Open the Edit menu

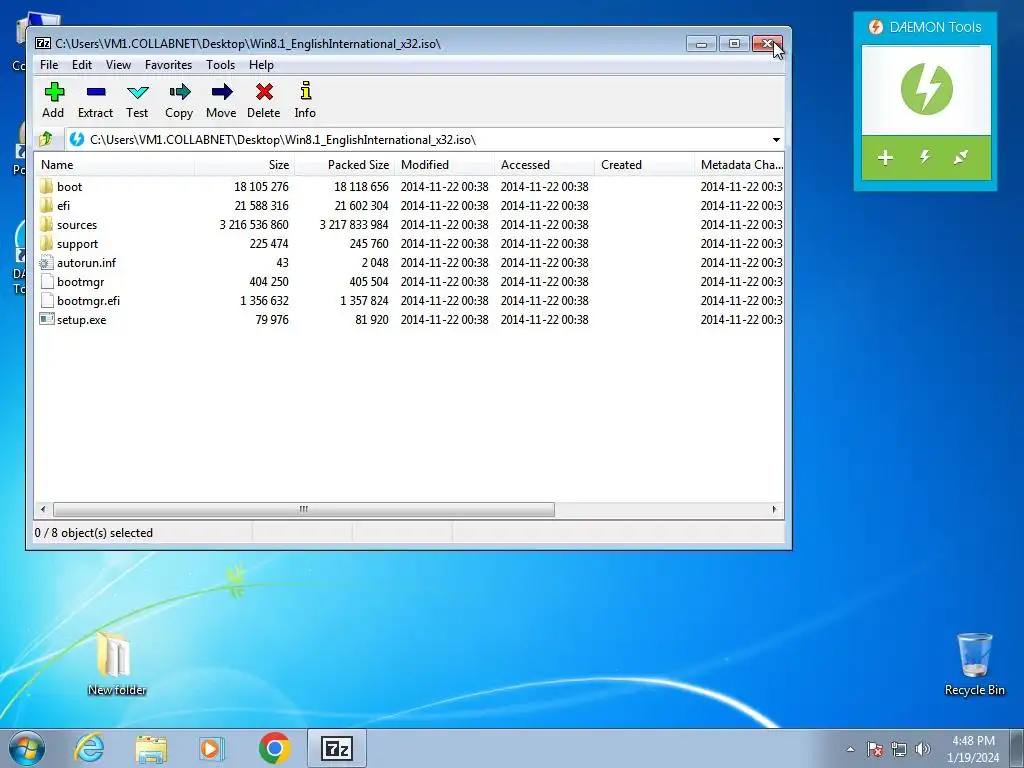(x=82, y=65)
